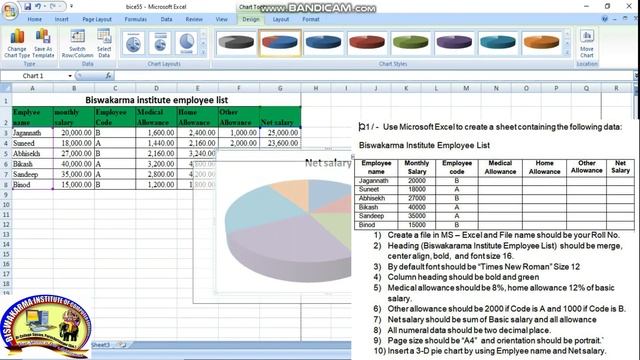This screenshot has width=640, height=360.
Task: Save the workbook from quick access toolbar
Action: click(x=27, y=7)
